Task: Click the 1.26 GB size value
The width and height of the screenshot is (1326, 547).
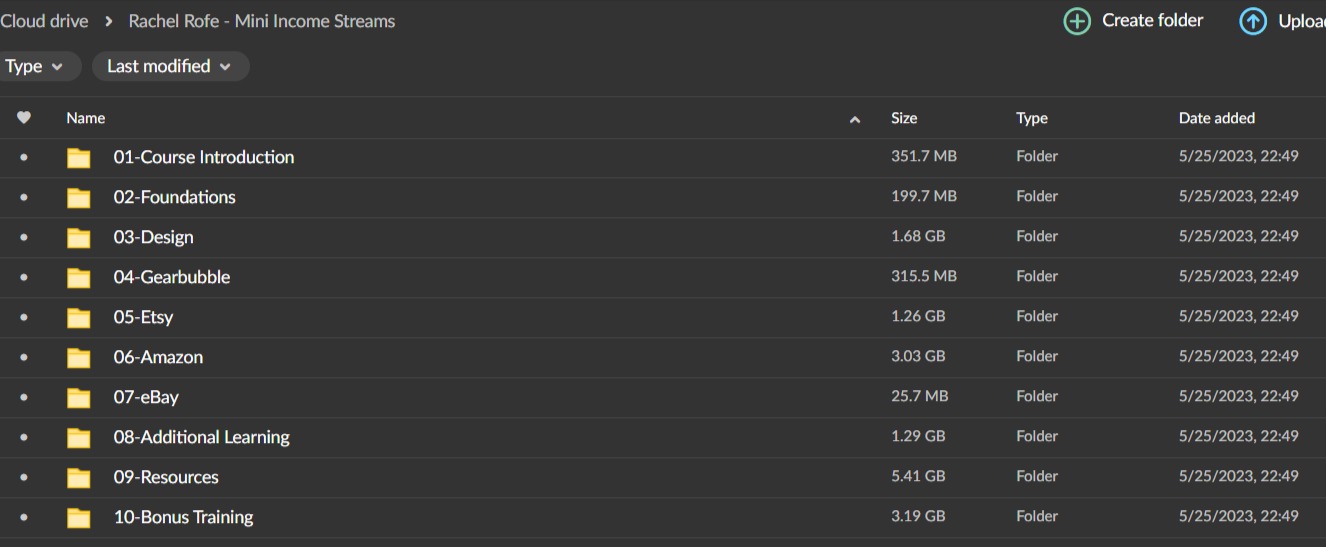Action: [x=918, y=316]
